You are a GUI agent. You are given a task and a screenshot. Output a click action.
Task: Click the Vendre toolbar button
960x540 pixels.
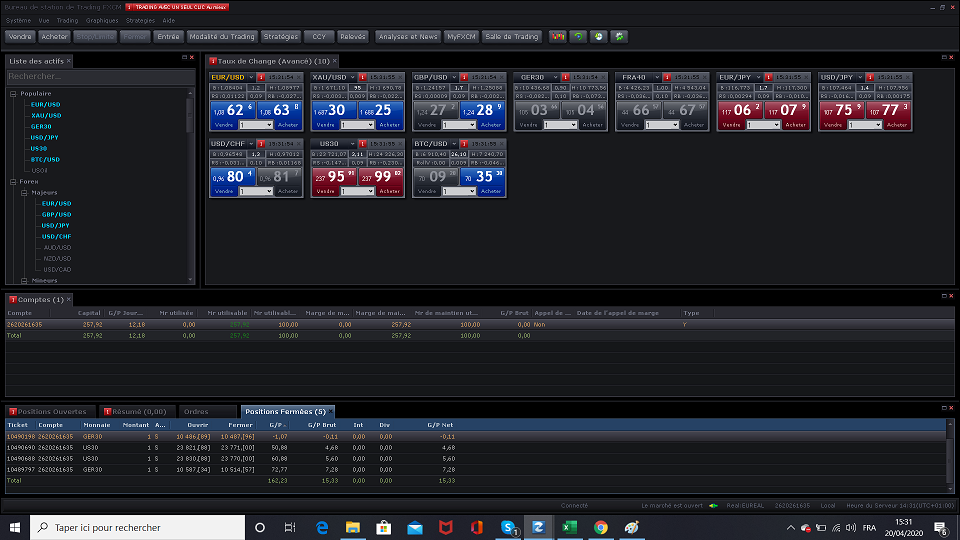click(x=20, y=37)
